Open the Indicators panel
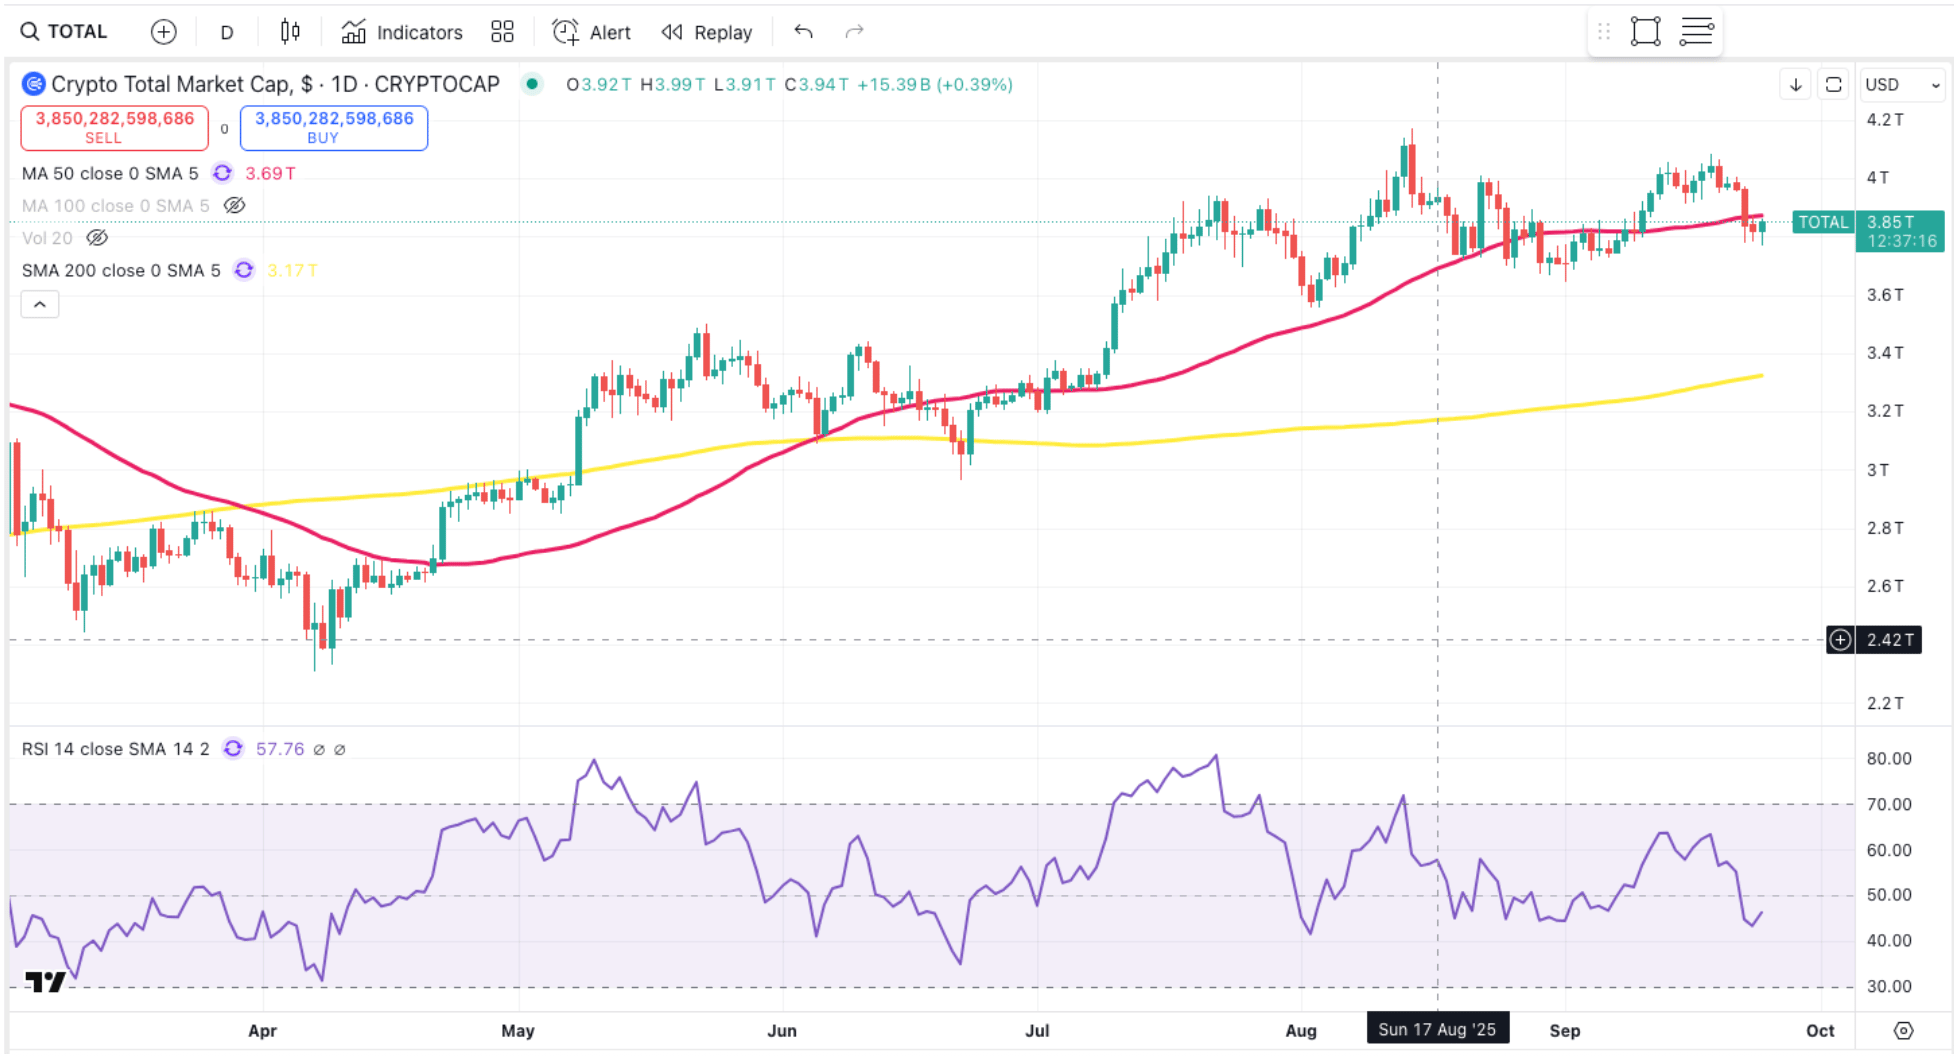The width and height of the screenshot is (1954, 1056). [402, 32]
